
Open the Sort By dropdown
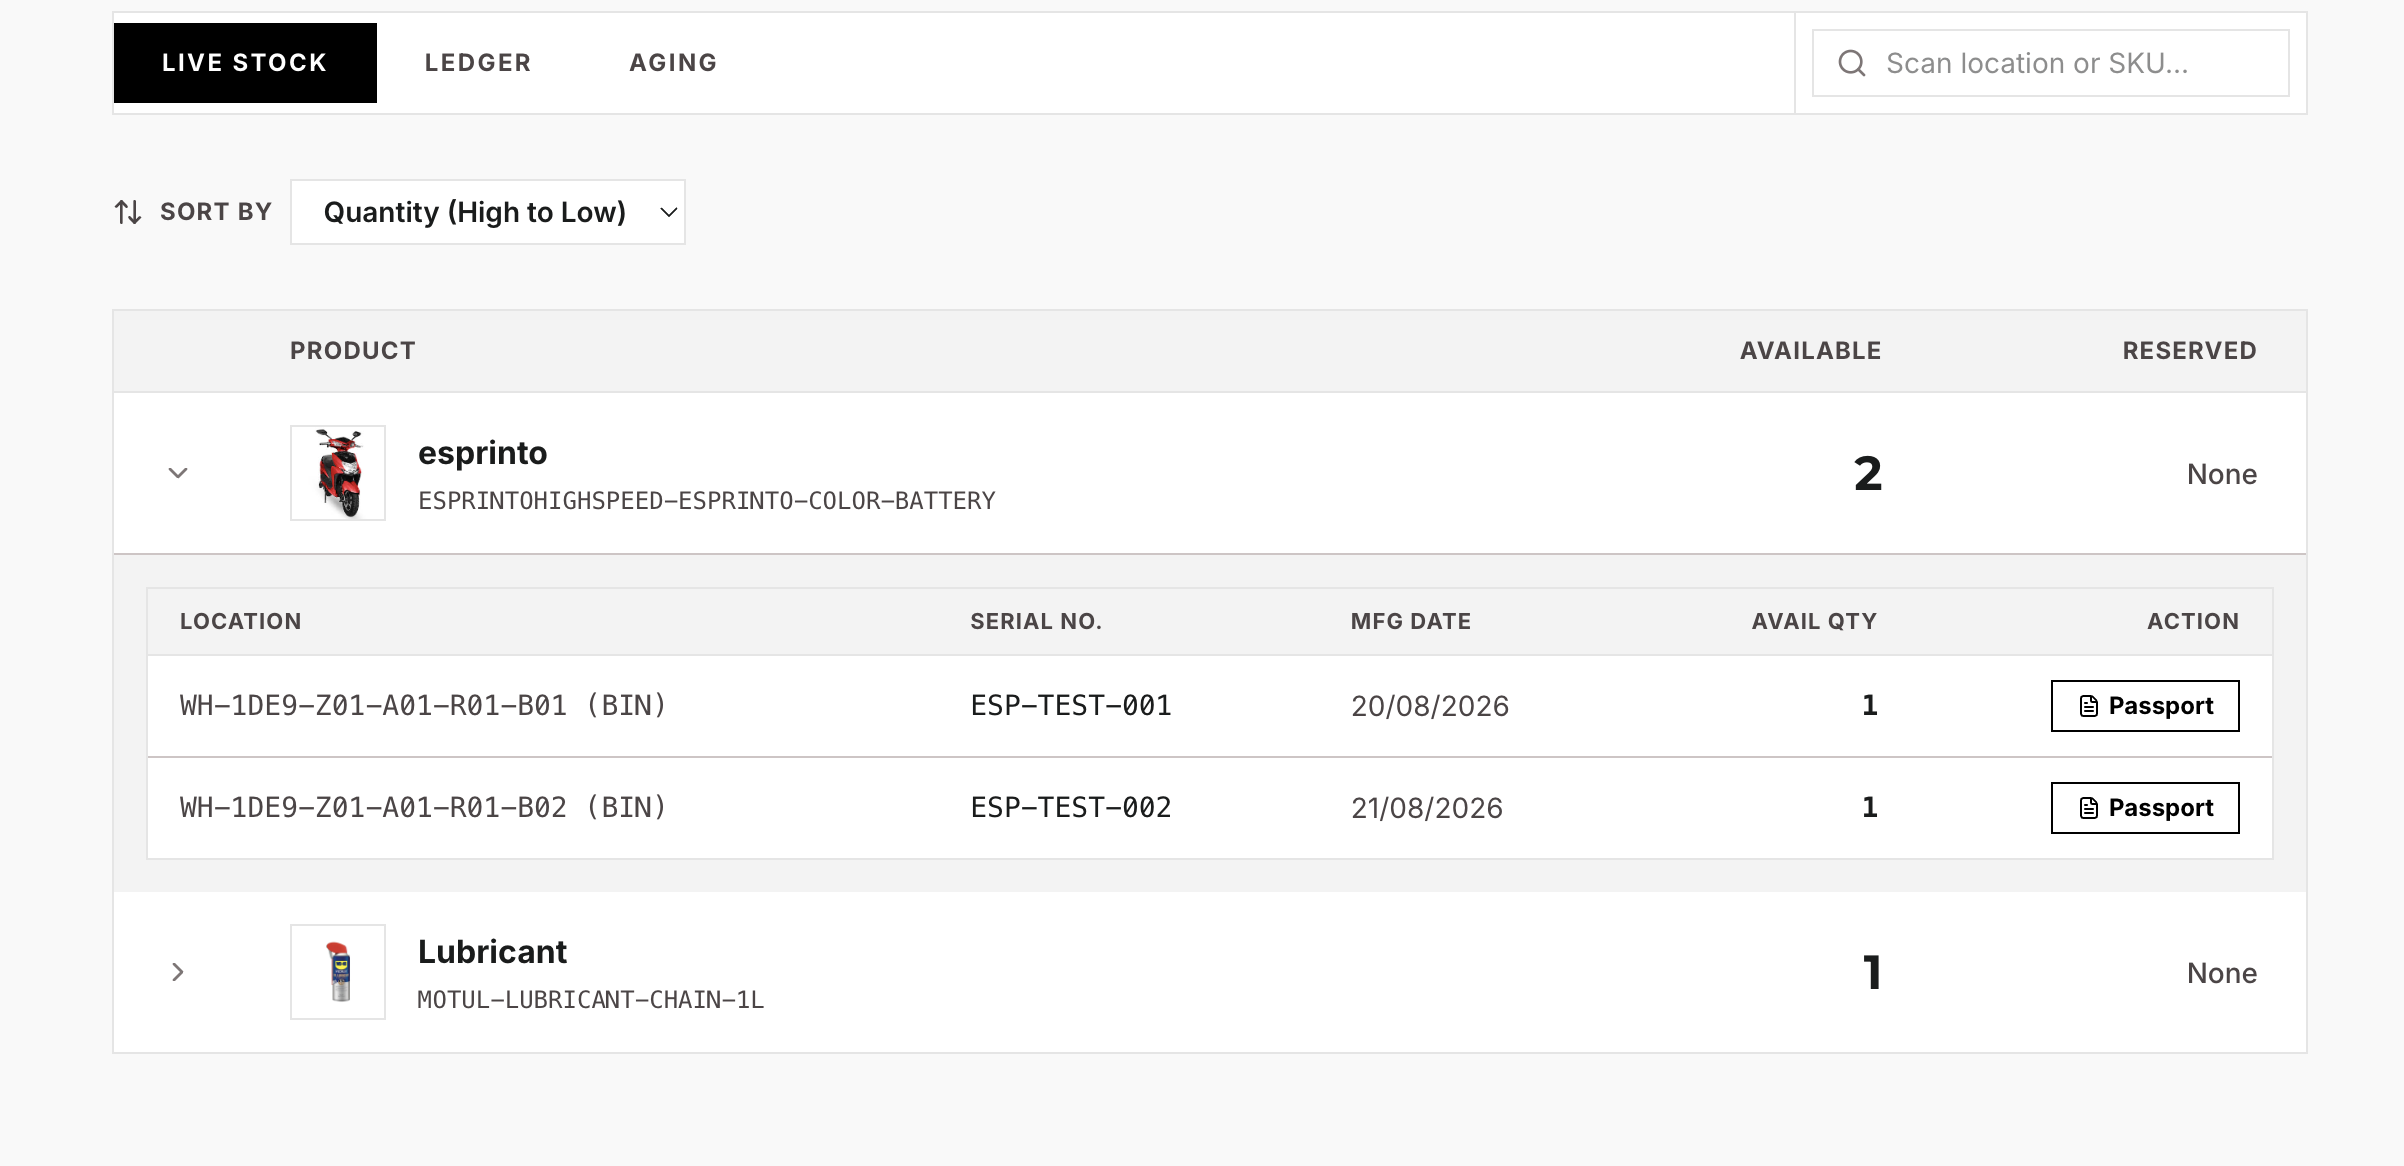(x=488, y=212)
